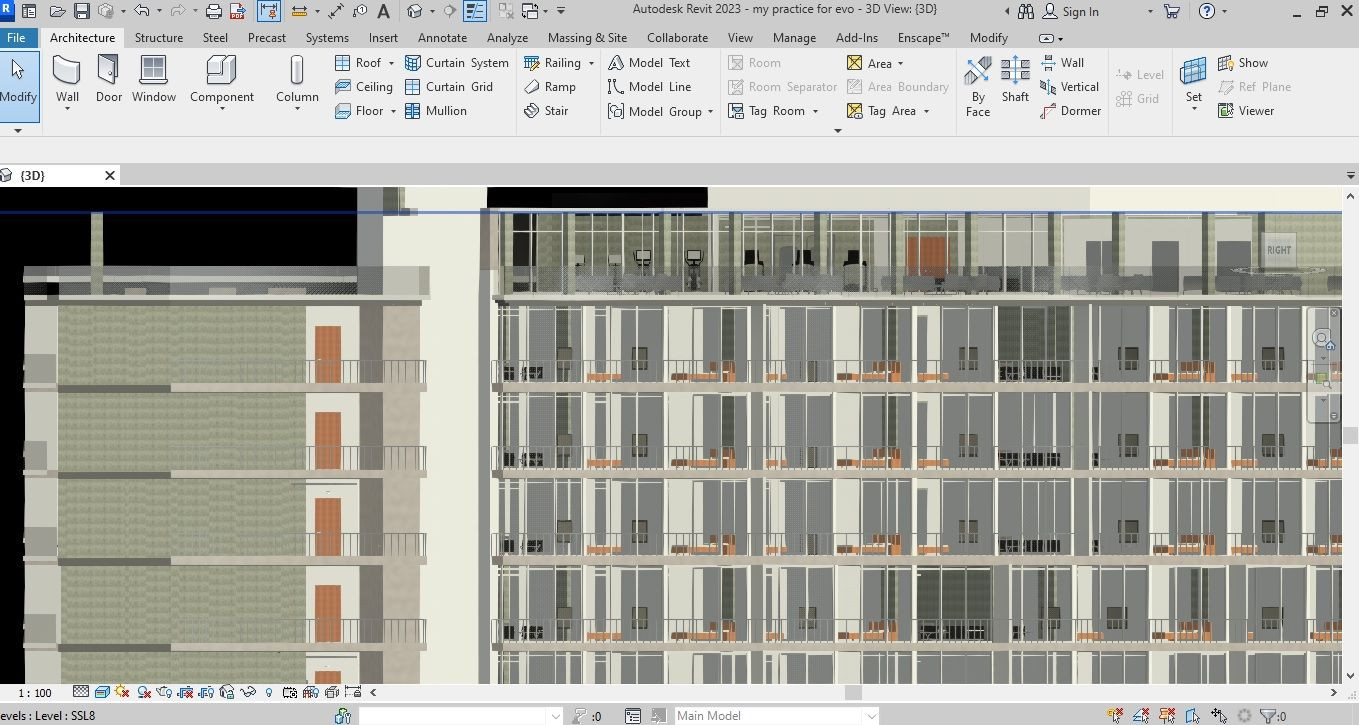Toggle Select Elements by Face in status bar
Screen dimensions: 1359x725
click(x=1192, y=716)
